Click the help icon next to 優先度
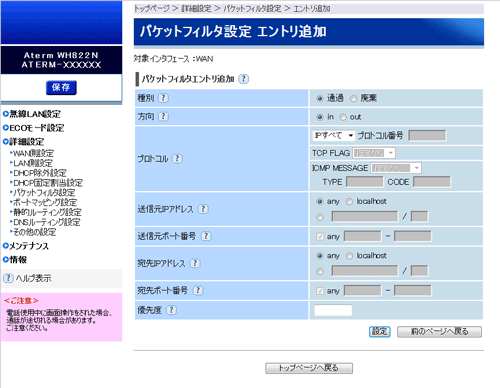This screenshot has width=500, height=388. (x=171, y=310)
